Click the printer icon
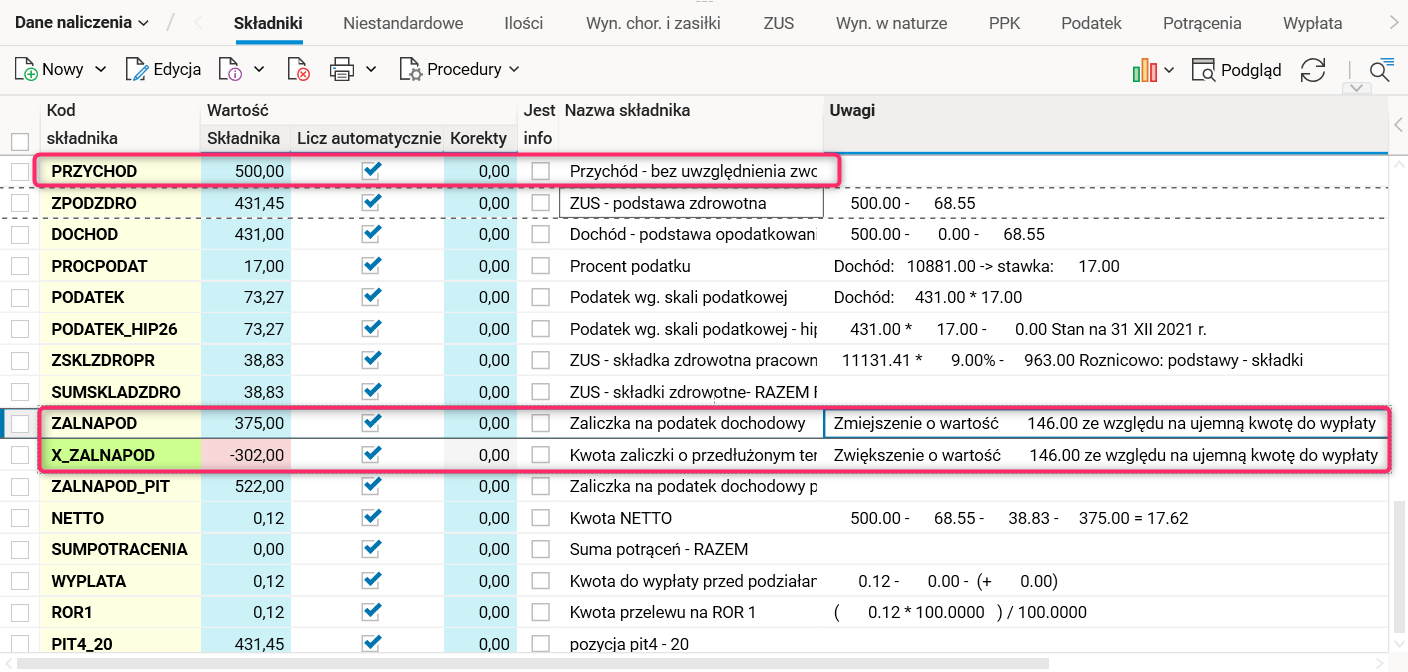Screen dimensions: 1408x672 342,70
